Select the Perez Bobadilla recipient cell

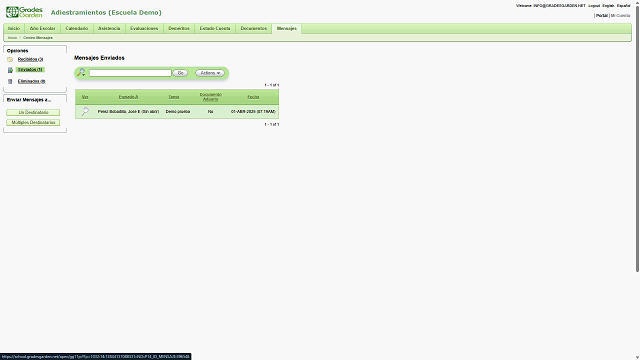tap(128, 111)
